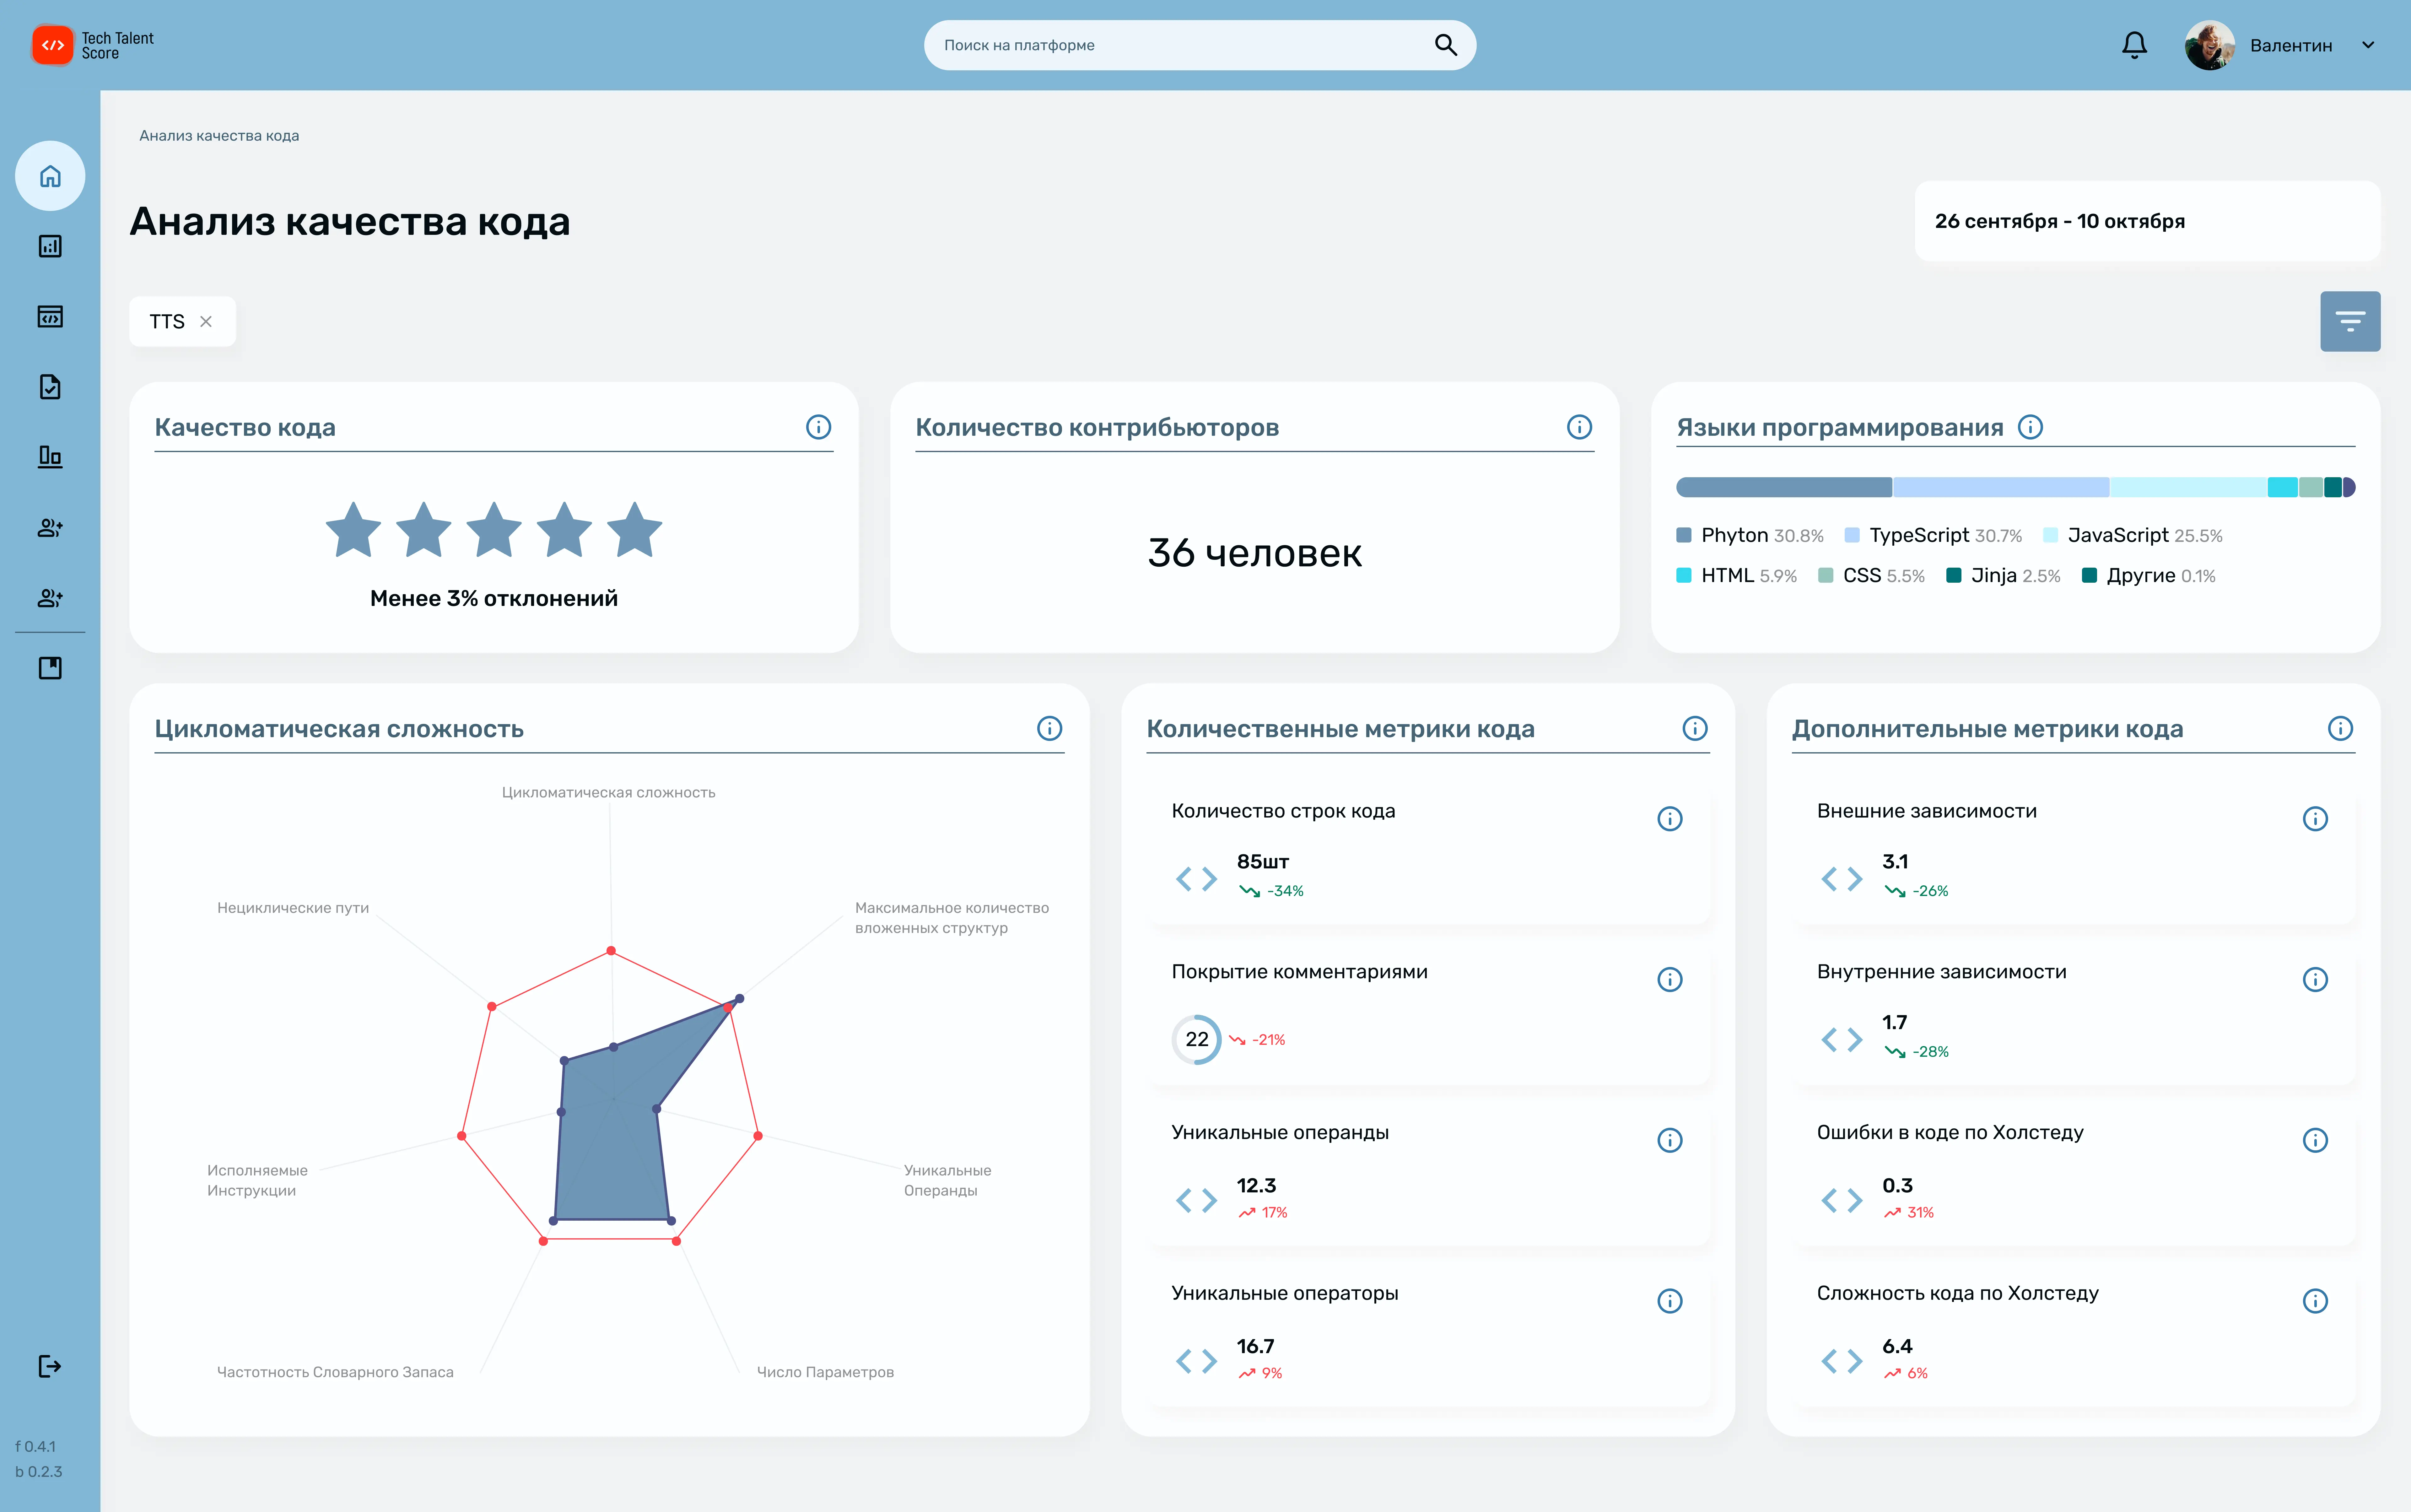Open the code window sidebar icon
This screenshot has width=2411, height=1512.
(50, 317)
